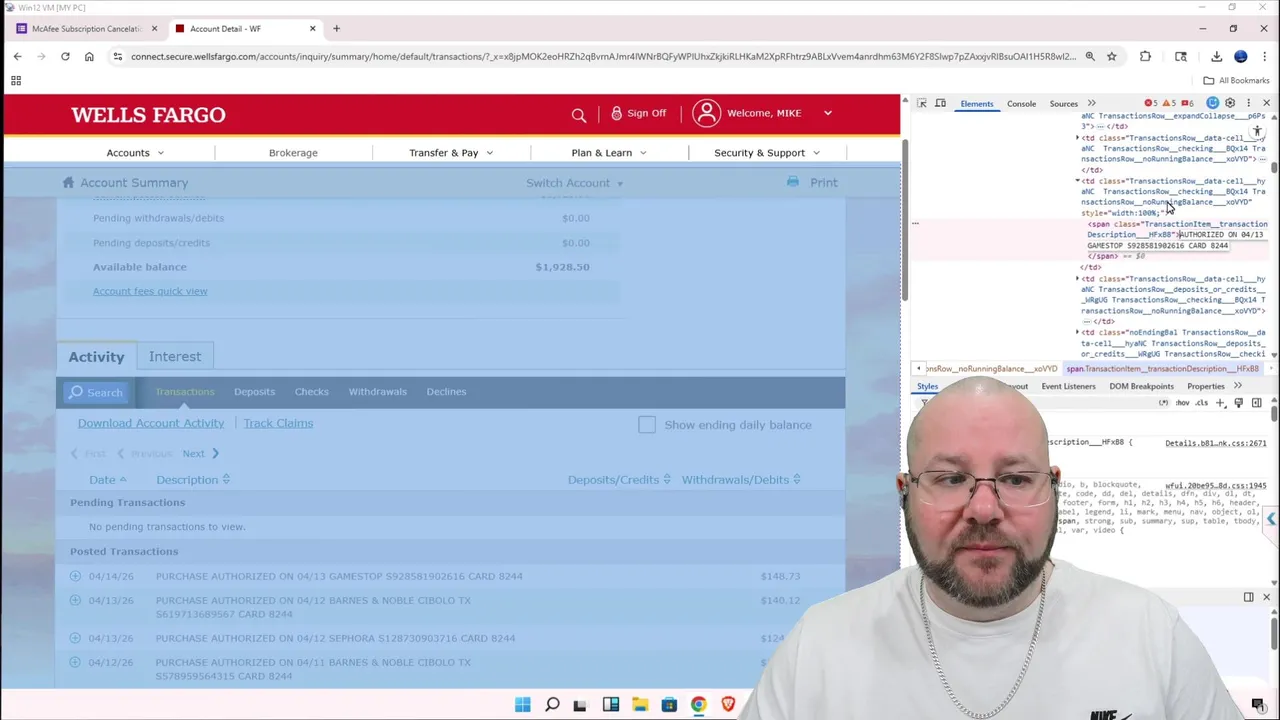Switch to the DevTools Sources tab
1280x720 pixels.
pyautogui.click(x=1063, y=104)
